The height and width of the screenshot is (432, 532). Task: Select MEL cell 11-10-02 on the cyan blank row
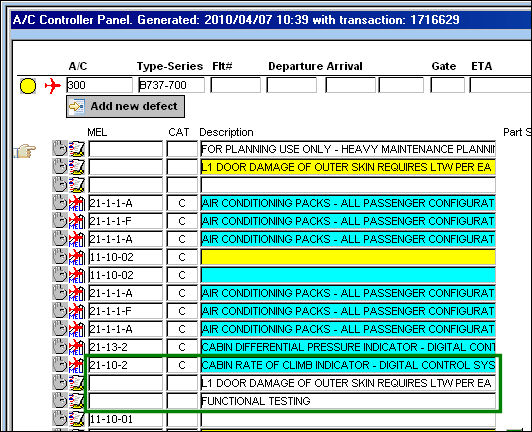click(126, 275)
